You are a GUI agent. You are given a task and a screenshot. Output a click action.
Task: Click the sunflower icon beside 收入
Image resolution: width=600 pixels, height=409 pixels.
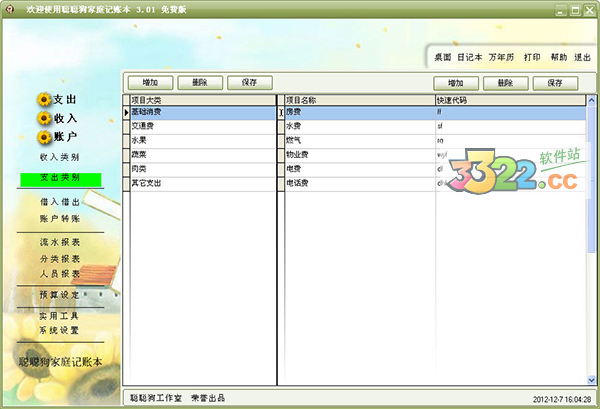pos(44,118)
